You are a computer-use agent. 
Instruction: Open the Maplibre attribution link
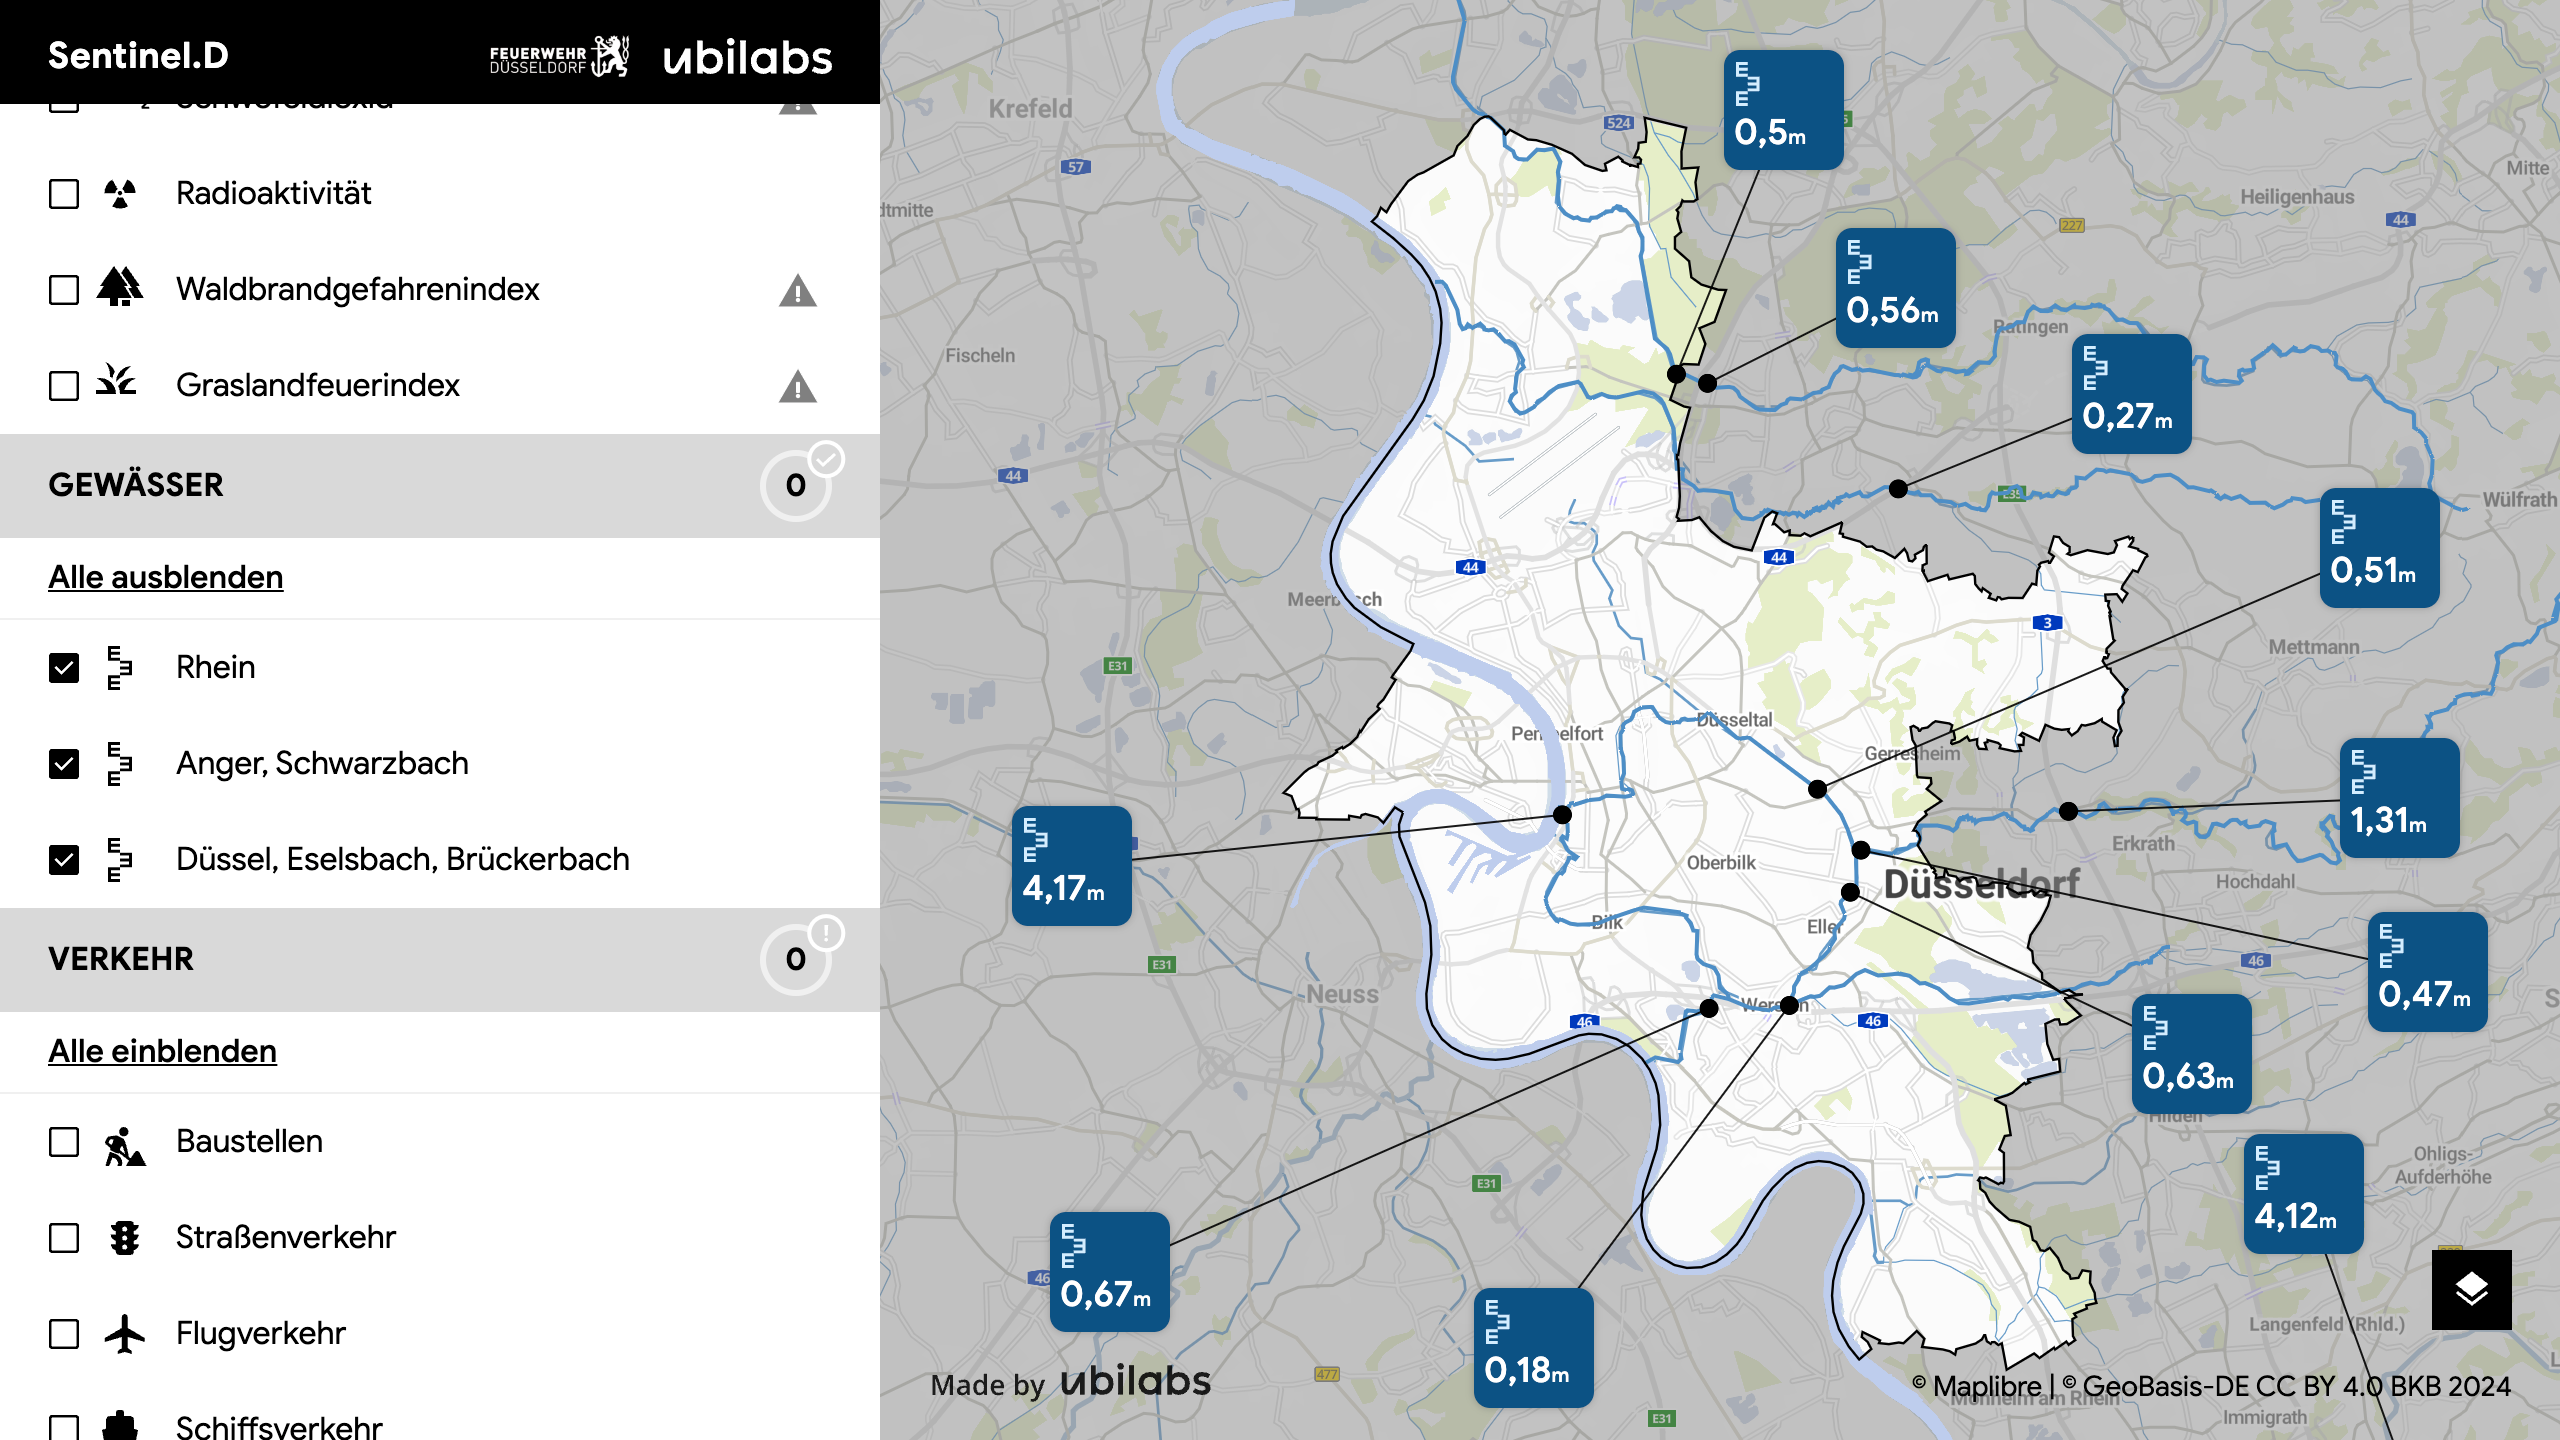(1986, 1386)
